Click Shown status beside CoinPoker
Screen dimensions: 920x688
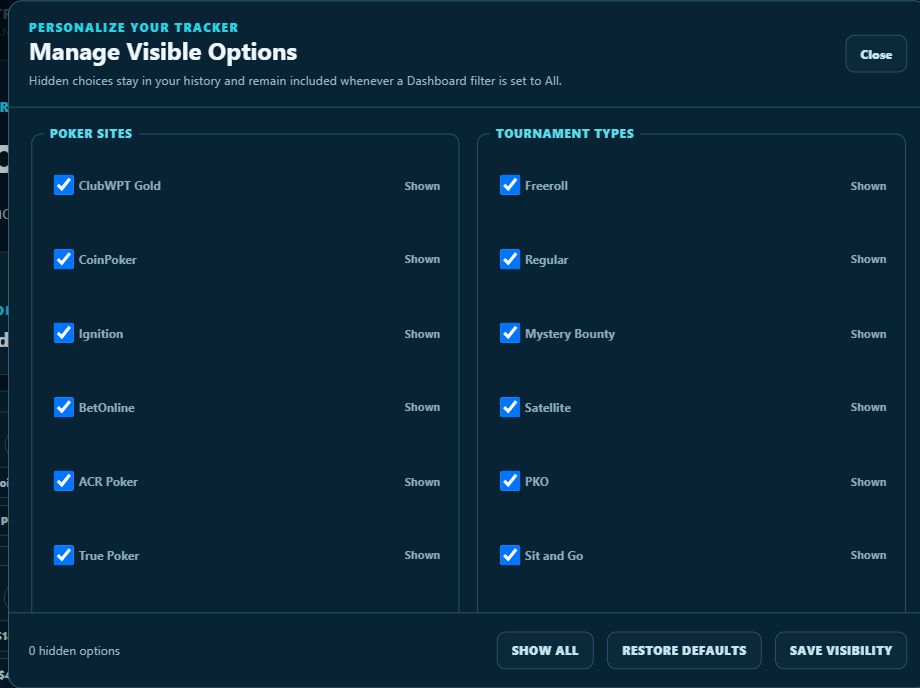(422, 259)
